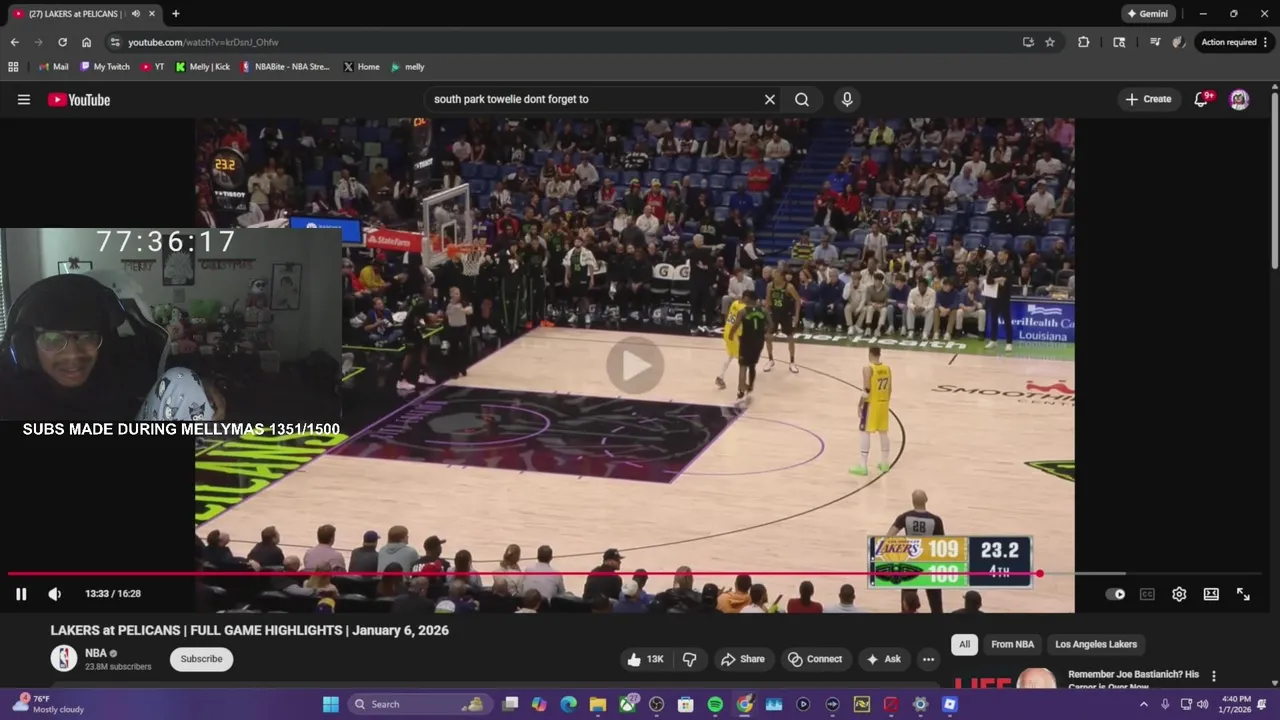Open File Explorer from the taskbar
Image resolution: width=1280 pixels, height=720 pixels.
pos(597,704)
